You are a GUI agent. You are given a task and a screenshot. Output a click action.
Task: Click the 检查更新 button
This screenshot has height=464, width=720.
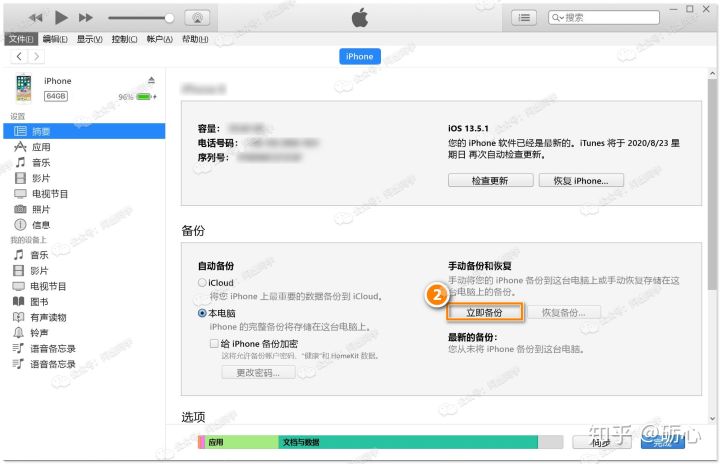click(490, 181)
